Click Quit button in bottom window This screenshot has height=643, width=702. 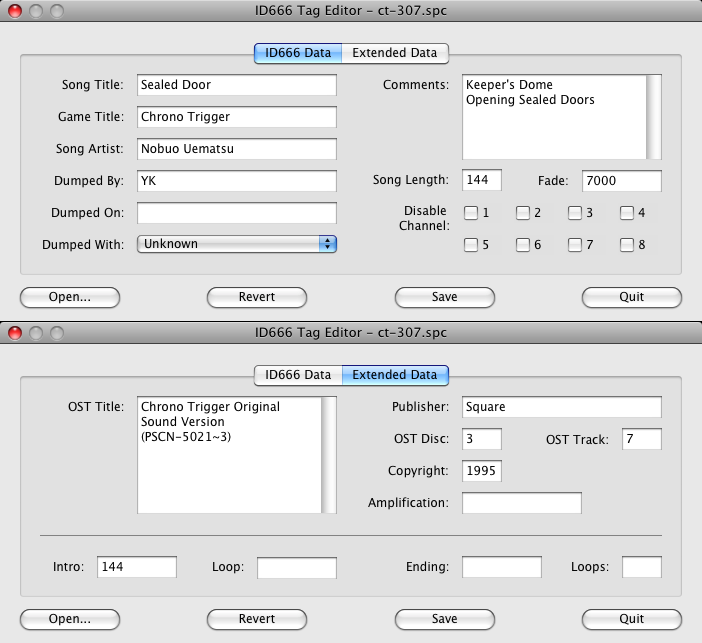pos(632,619)
